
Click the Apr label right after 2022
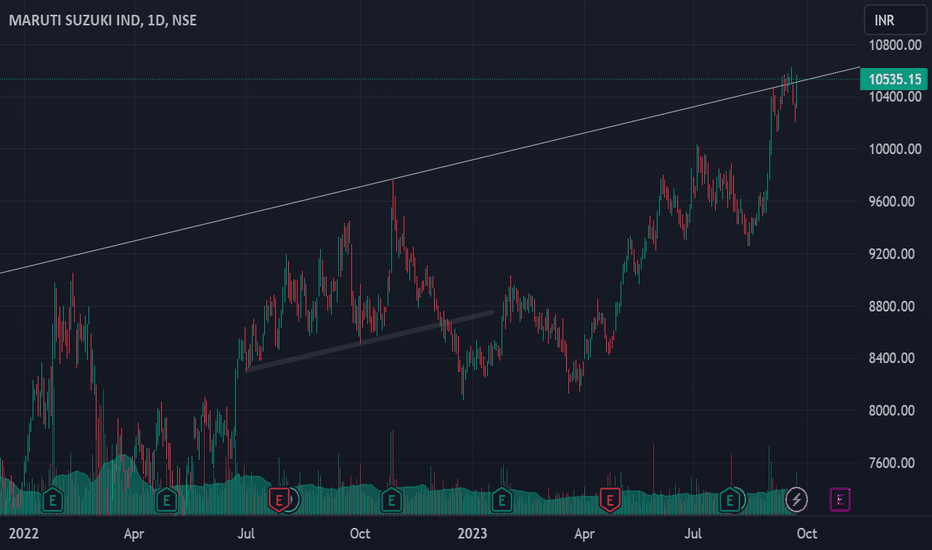tap(134, 534)
